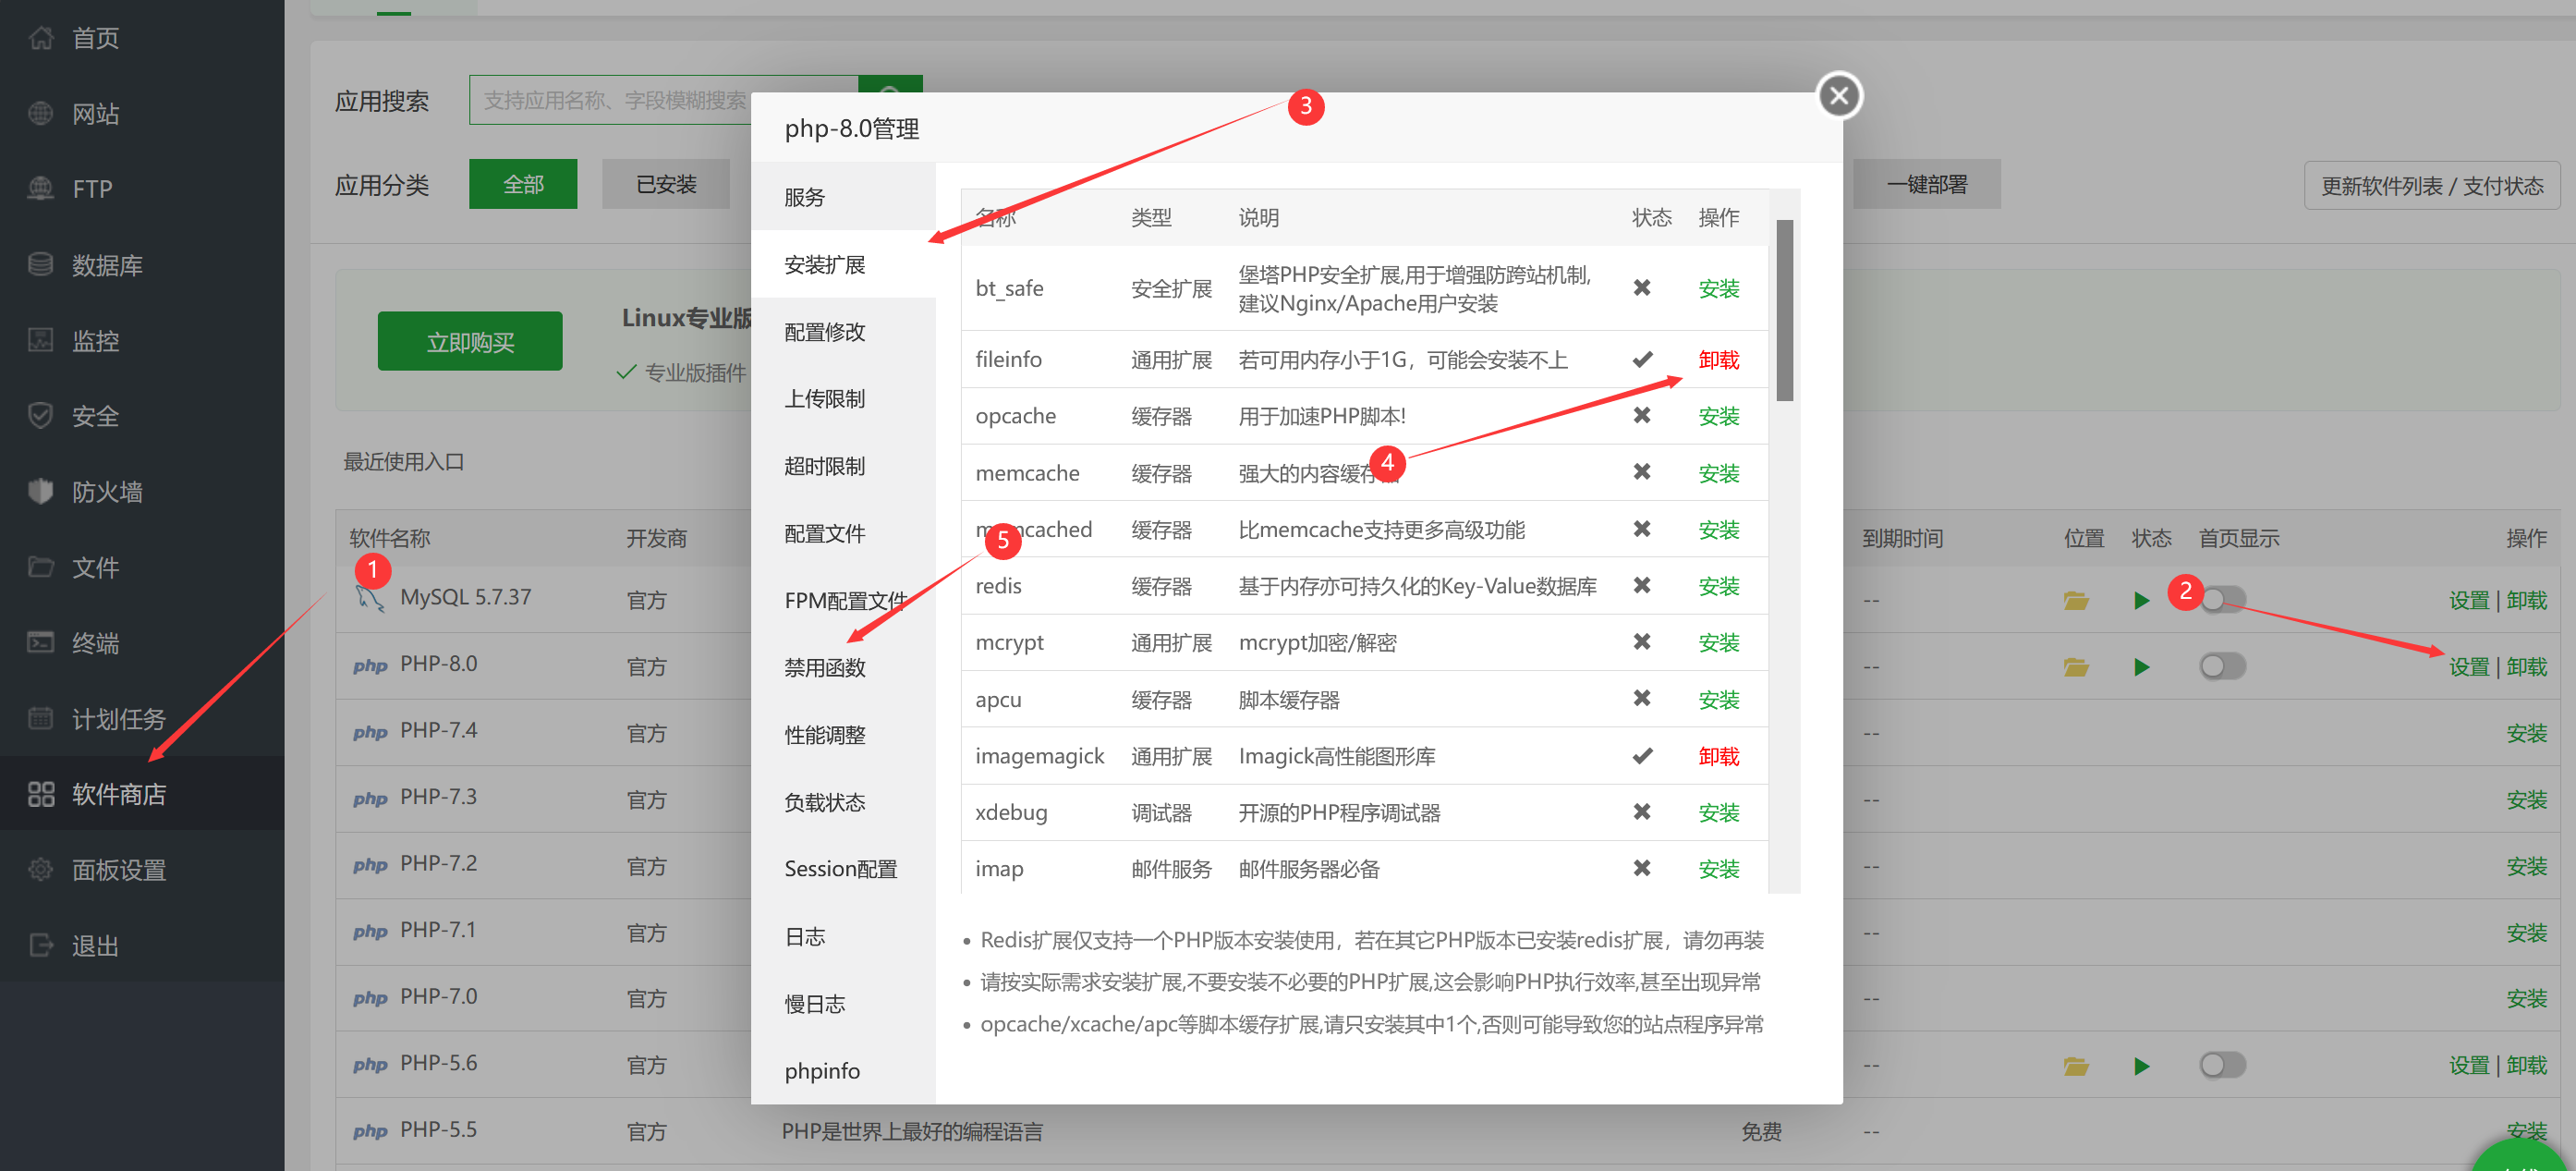
Task: Open MySQL 5.7.37 folder location icon
Action: pyautogui.click(x=2076, y=600)
